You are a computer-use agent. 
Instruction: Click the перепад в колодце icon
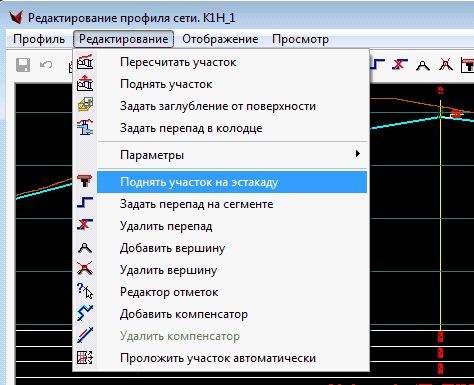coord(85,127)
